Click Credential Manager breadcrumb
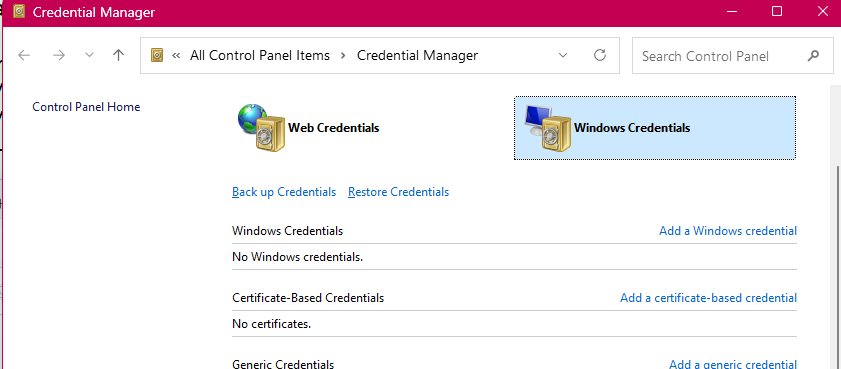Viewport: 841px width, 369px height. click(417, 55)
